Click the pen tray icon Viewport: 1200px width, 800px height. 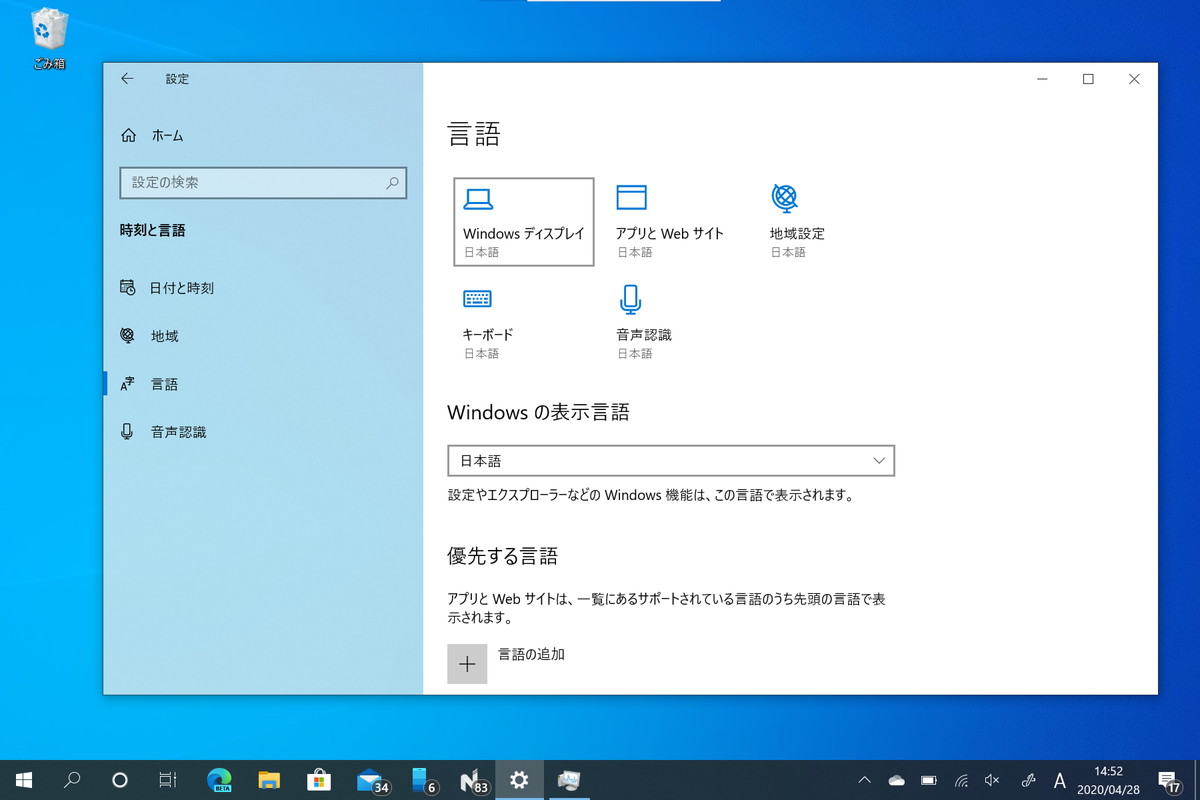(x=1028, y=780)
